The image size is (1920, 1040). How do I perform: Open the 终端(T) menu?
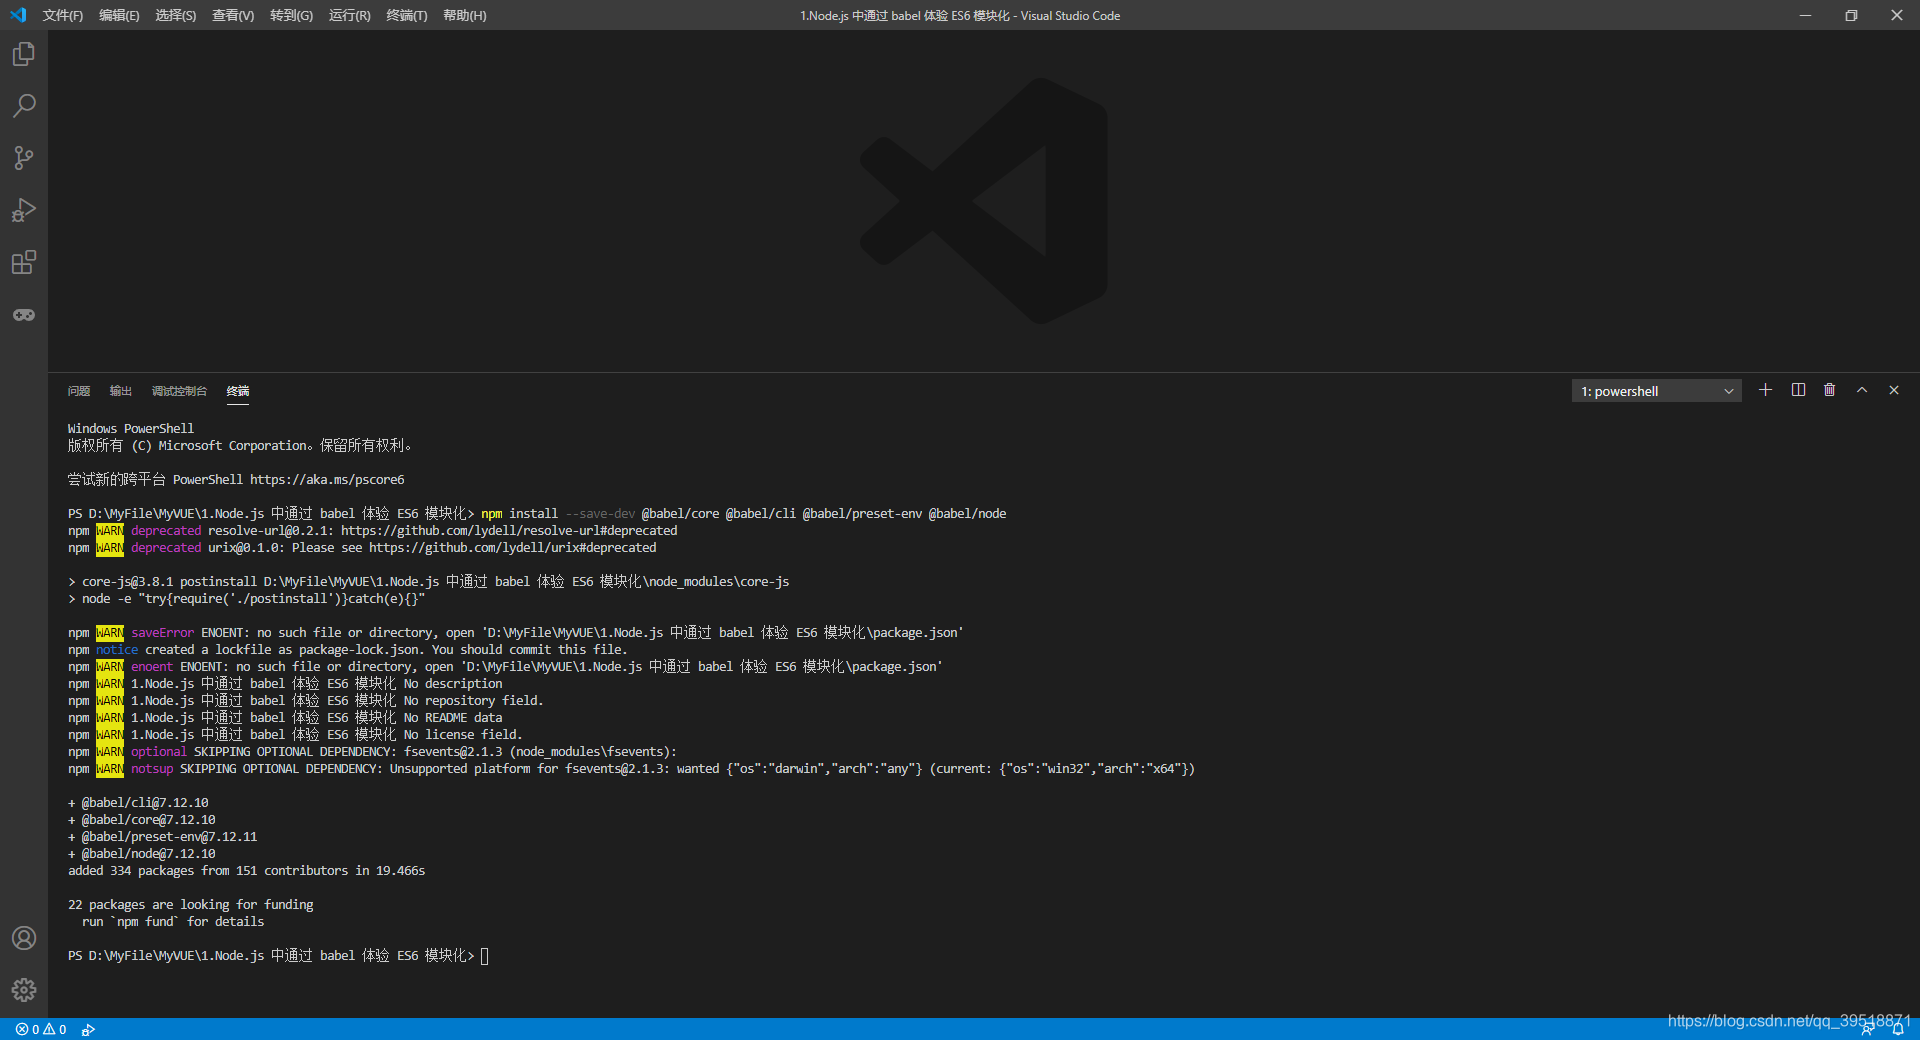click(x=407, y=15)
